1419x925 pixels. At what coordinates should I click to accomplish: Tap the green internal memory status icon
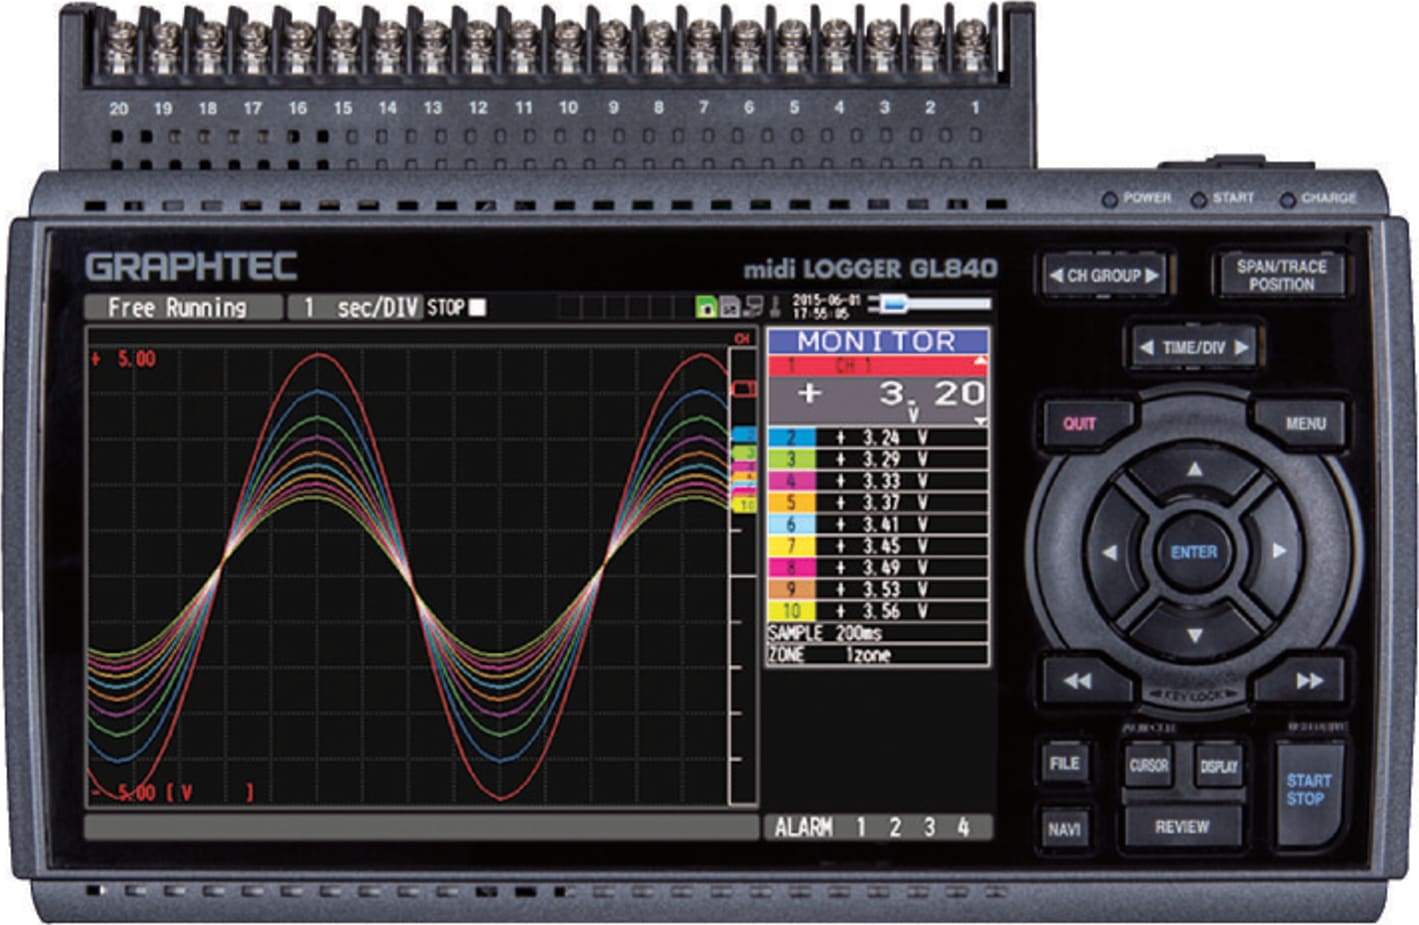tap(706, 307)
